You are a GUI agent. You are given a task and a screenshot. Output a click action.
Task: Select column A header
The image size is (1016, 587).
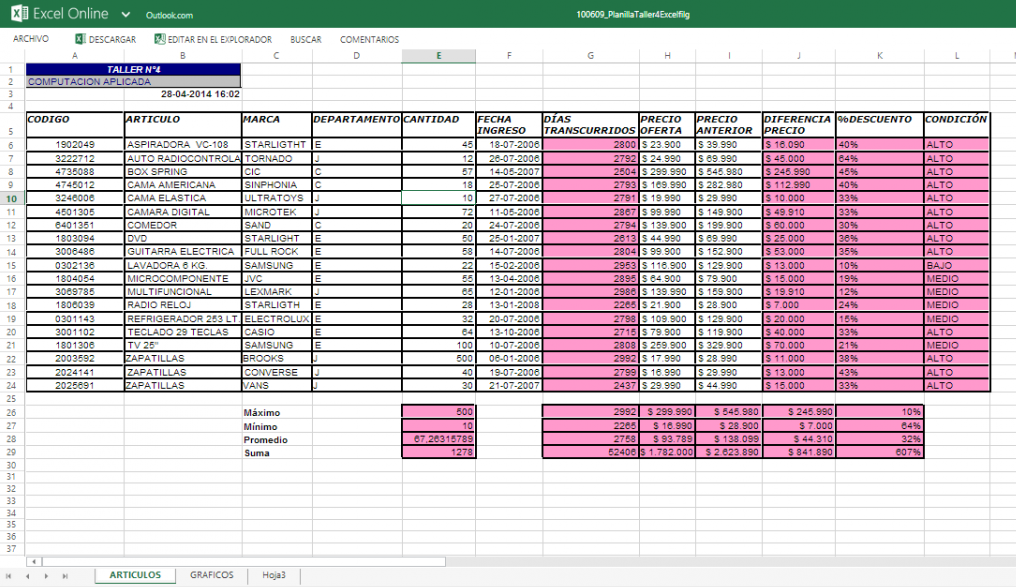[75, 56]
